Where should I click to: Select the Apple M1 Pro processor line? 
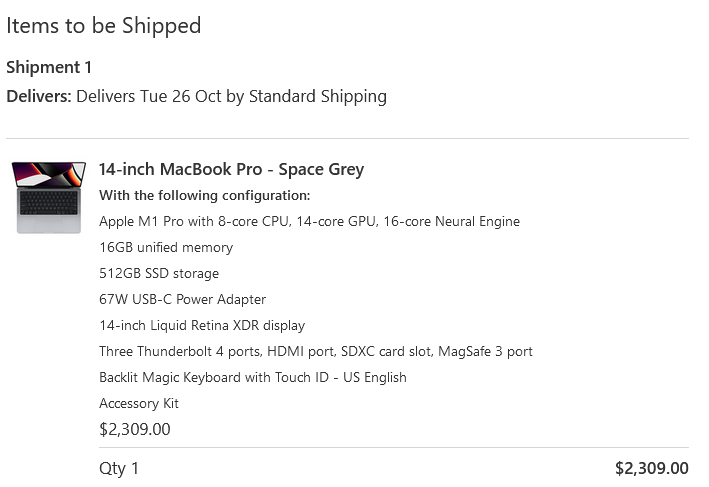click(309, 221)
